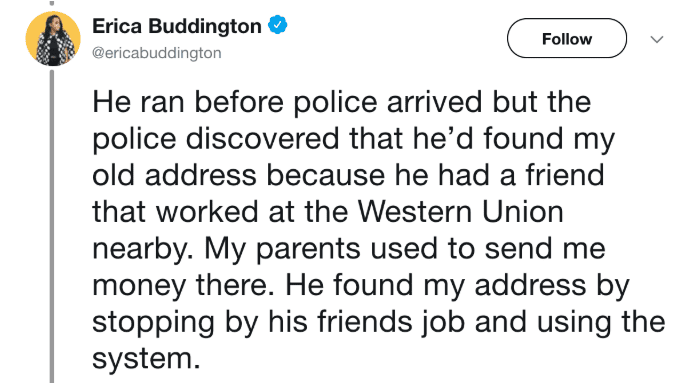The width and height of the screenshot is (693, 383).
Task: Click the phrase "My parents" in tweet text
Action: 282,250
